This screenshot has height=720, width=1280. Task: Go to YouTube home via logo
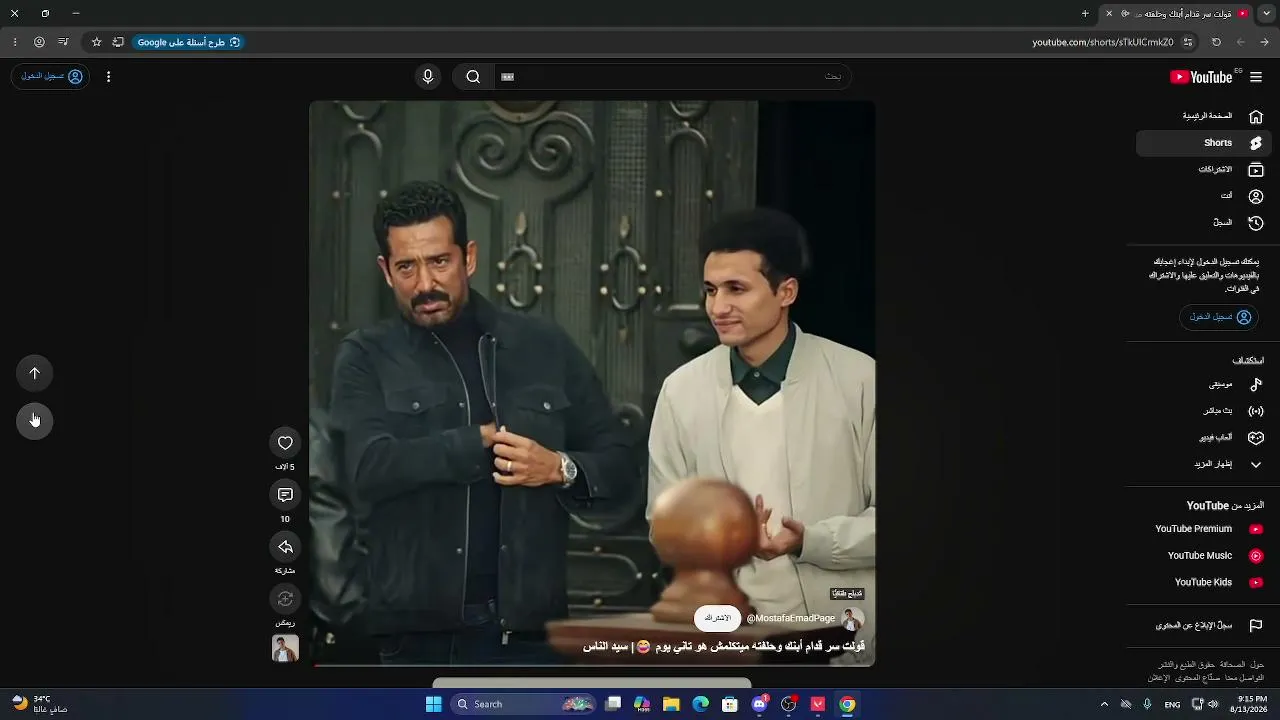(1202, 77)
